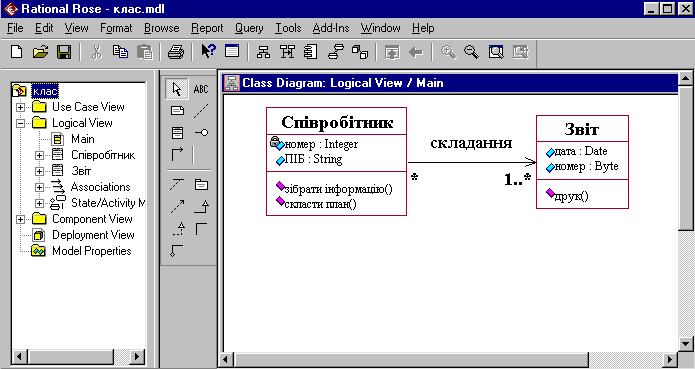Create a new model with New icon

(16, 52)
